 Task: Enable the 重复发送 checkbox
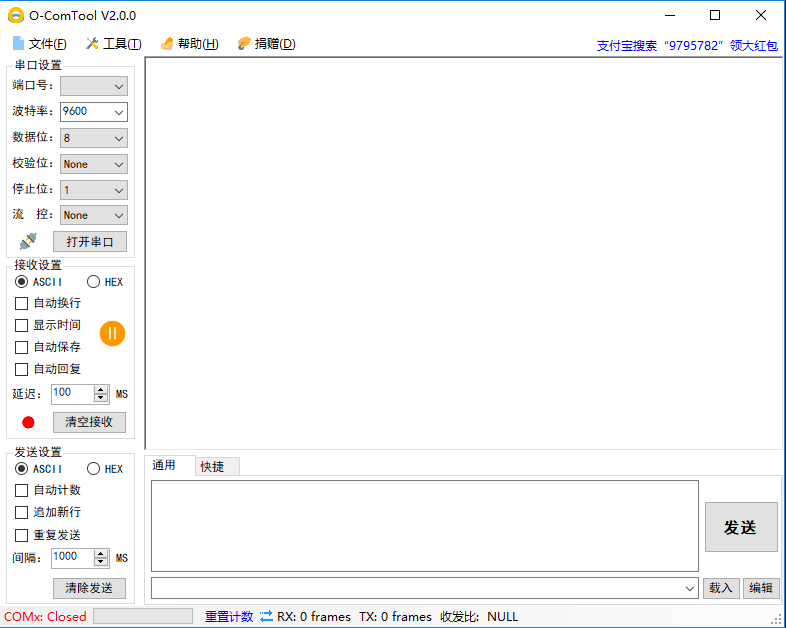click(22, 535)
